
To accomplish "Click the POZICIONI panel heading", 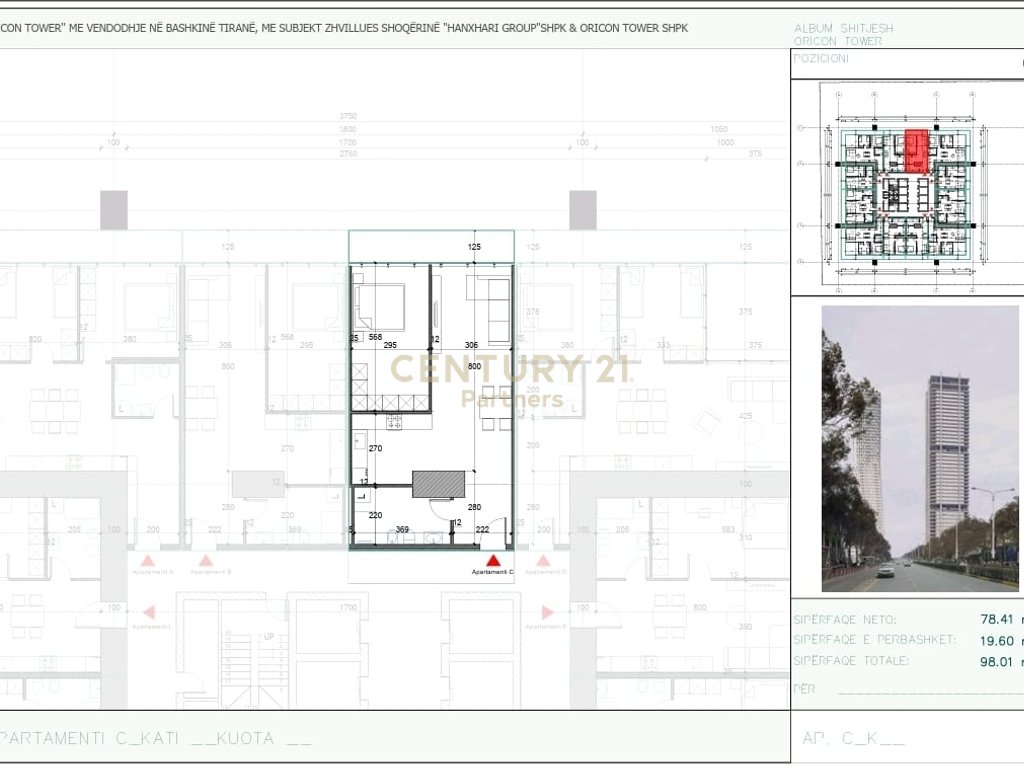I will pyautogui.click(x=821, y=59).
